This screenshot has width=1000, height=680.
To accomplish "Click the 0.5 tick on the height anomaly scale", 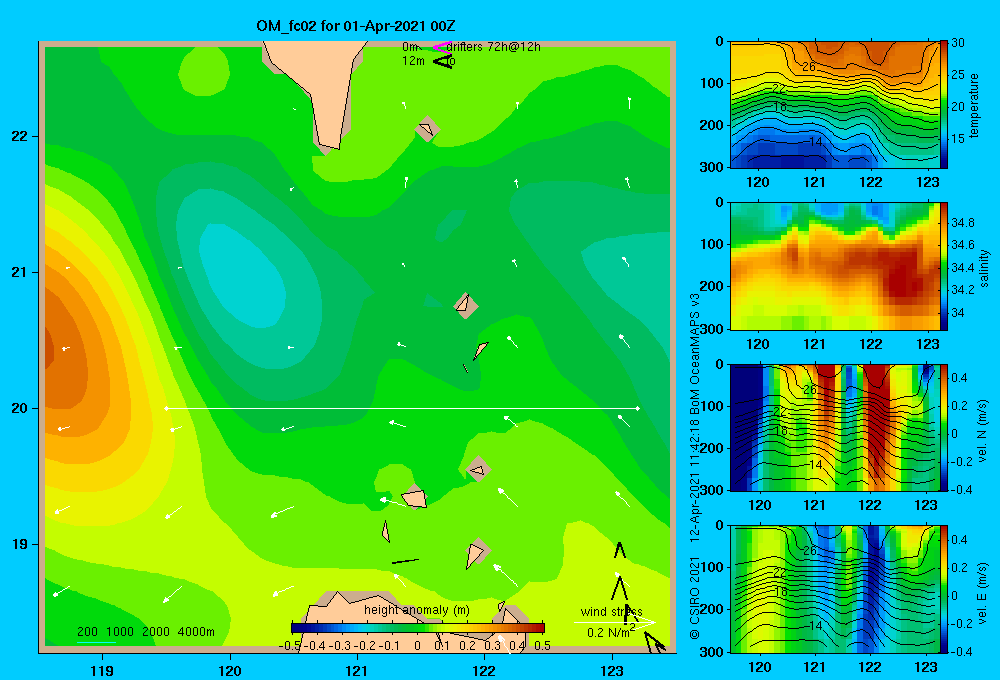I will (542, 645).
